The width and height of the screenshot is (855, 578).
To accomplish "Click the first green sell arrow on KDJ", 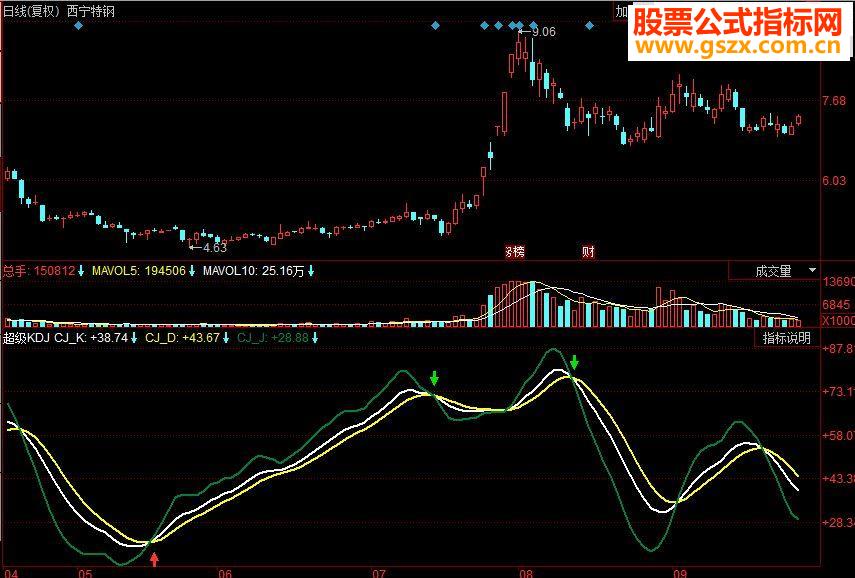I will click(x=434, y=378).
